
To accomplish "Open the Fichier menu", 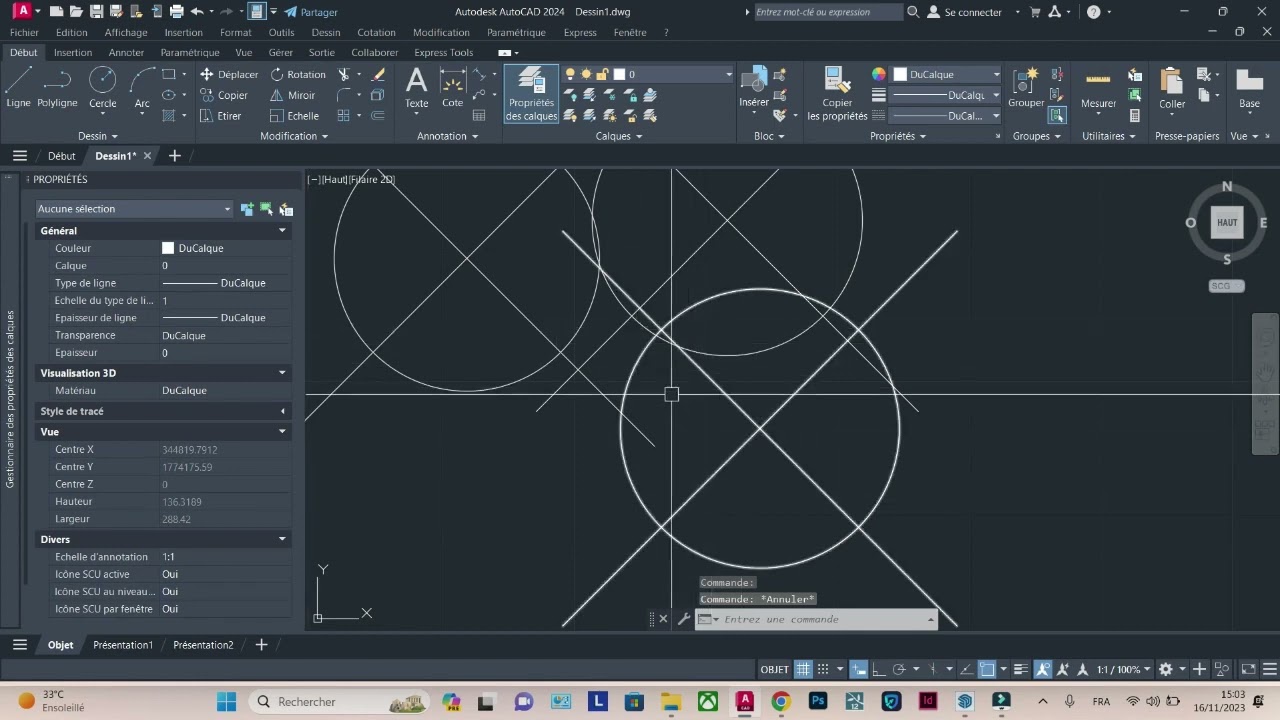I will tap(24, 32).
